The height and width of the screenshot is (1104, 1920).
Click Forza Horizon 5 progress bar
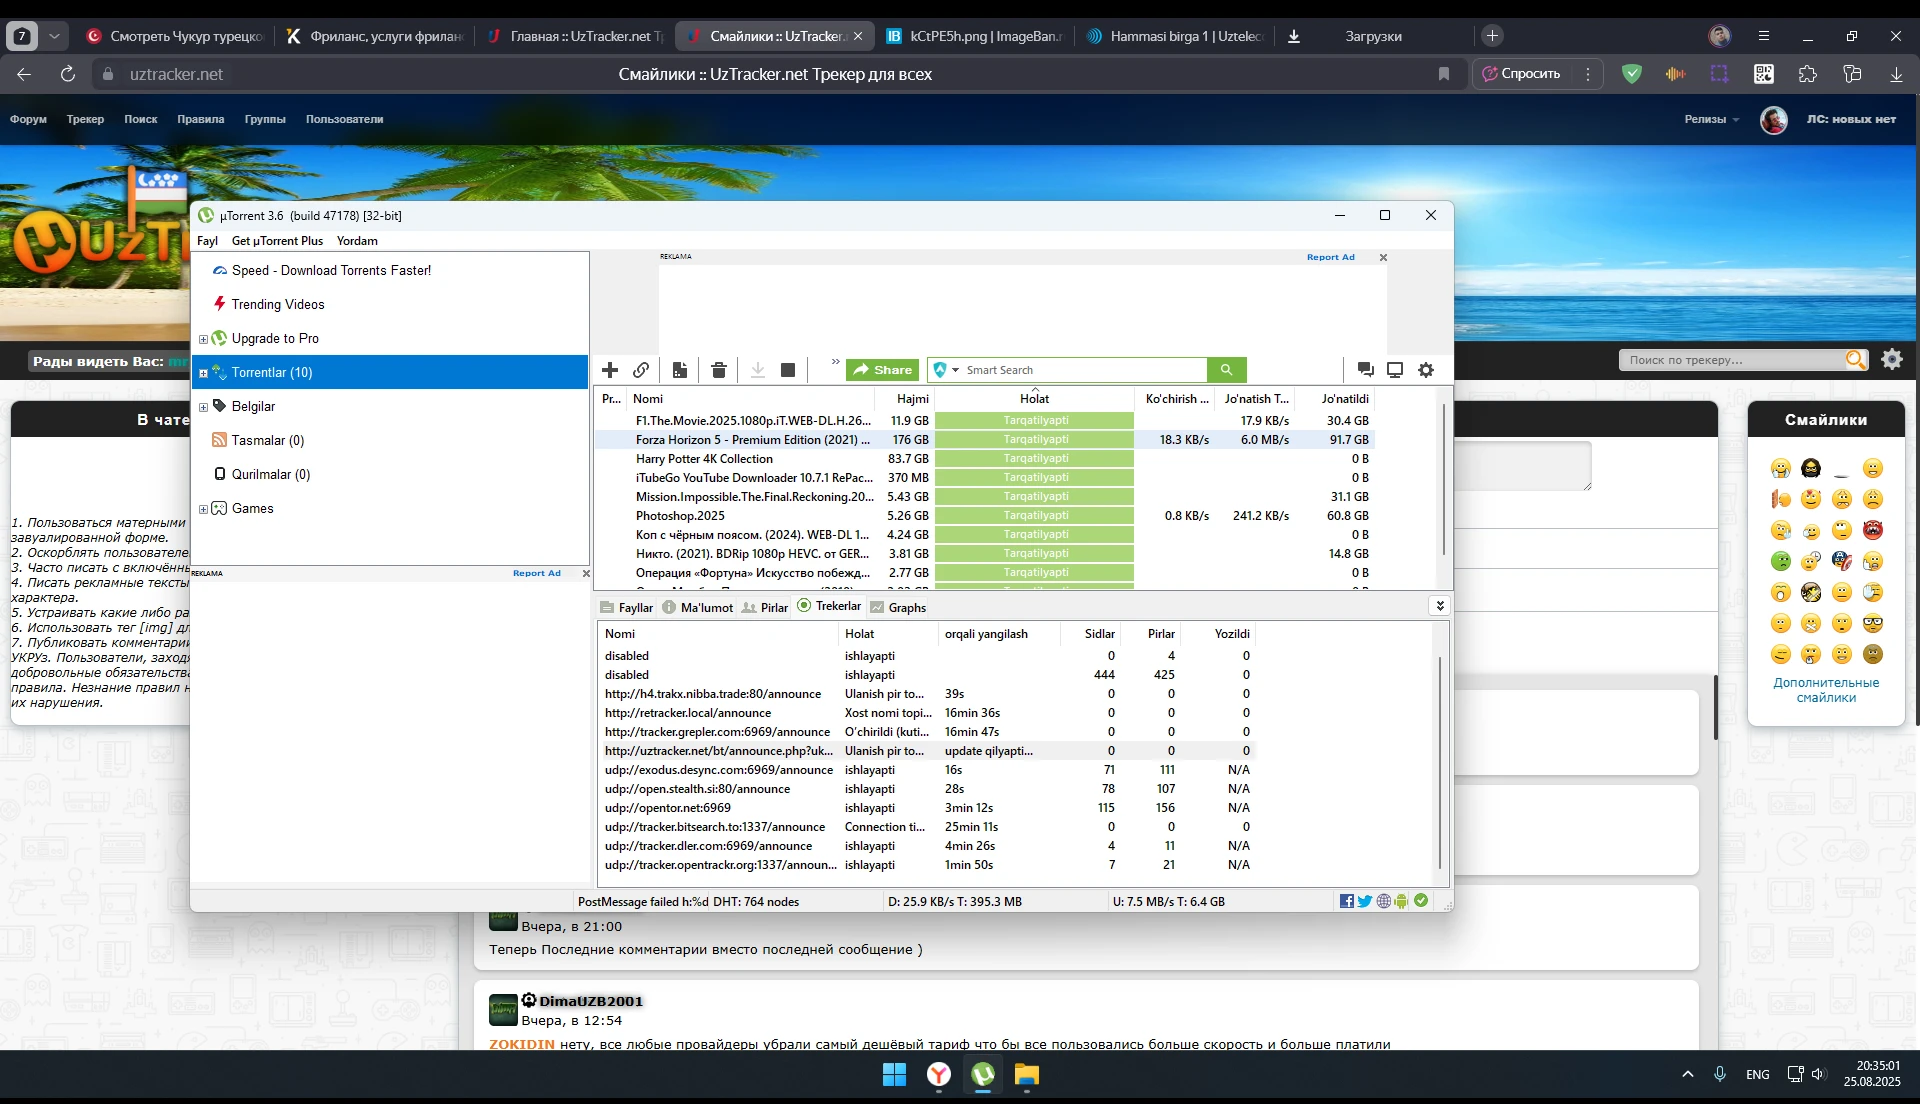(1034, 440)
